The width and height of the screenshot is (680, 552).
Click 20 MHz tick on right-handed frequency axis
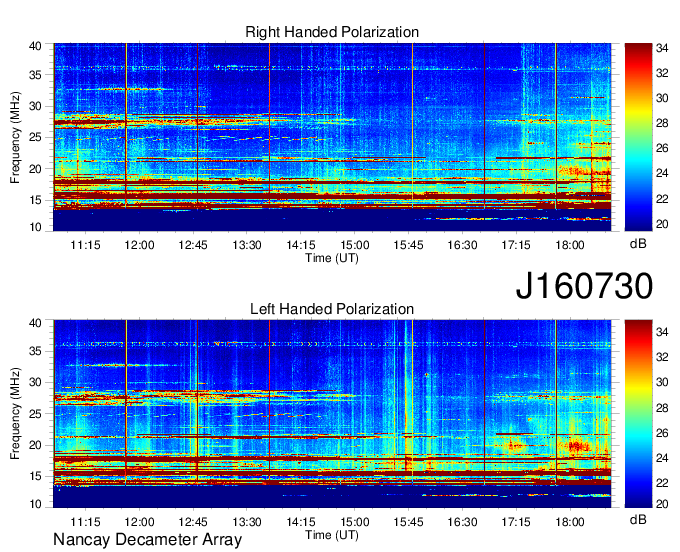(35, 169)
